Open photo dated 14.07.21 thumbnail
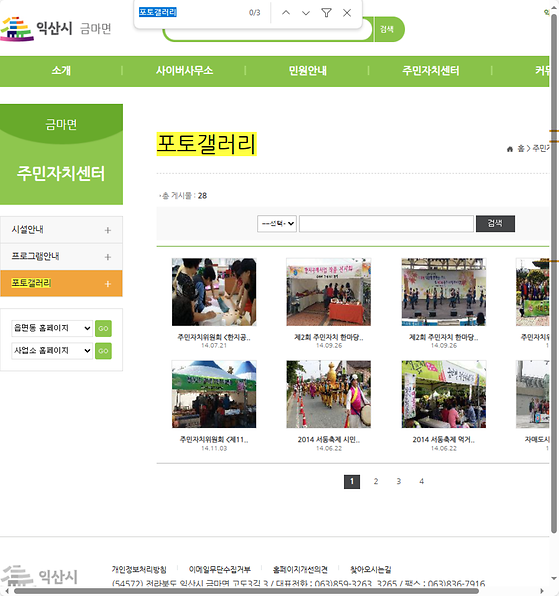This screenshot has height=596, width=559. [214, 292]
